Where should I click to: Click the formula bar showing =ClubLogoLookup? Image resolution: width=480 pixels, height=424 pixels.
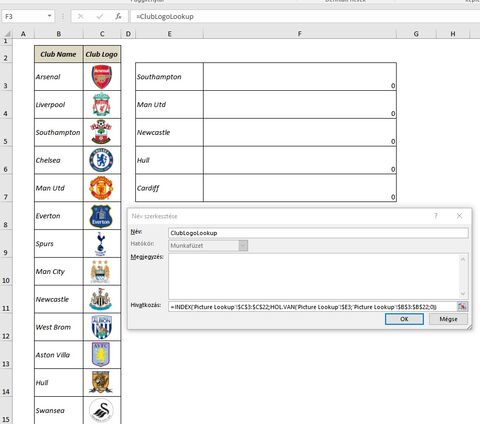(x=305, y=16)
